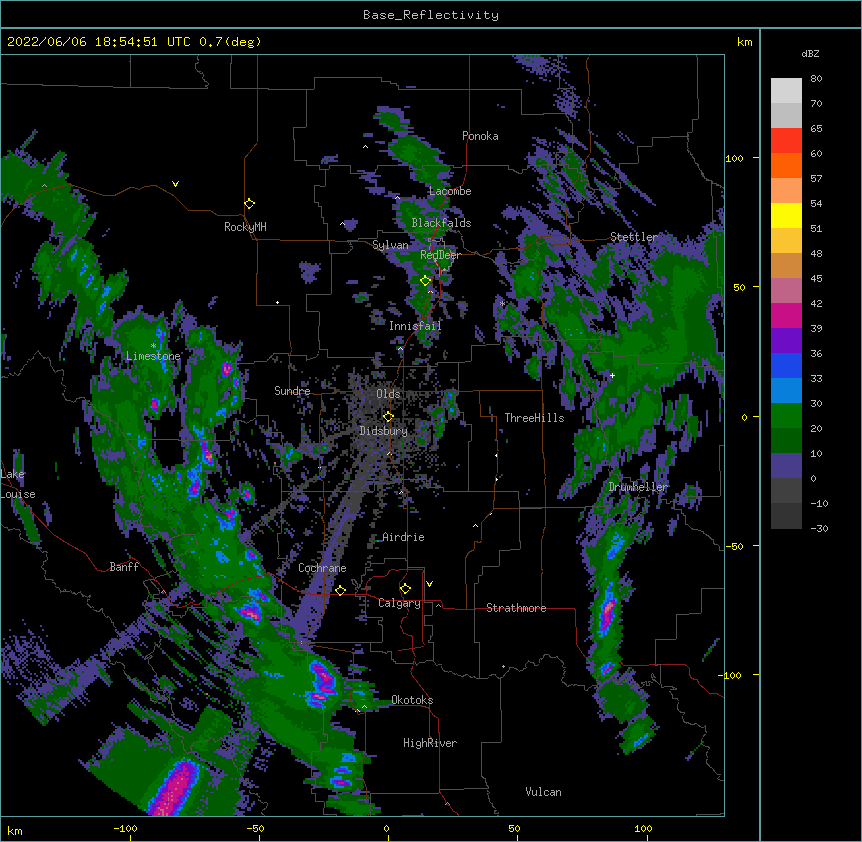Click the Sylvan label on the map
The width and height of the screenshot is (862, 842).
(390, 245)
